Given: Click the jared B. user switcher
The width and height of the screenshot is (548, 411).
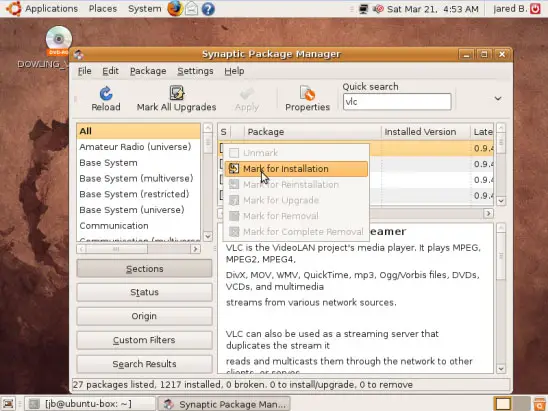Looking at the screenshot, I should tap(510, 9).
